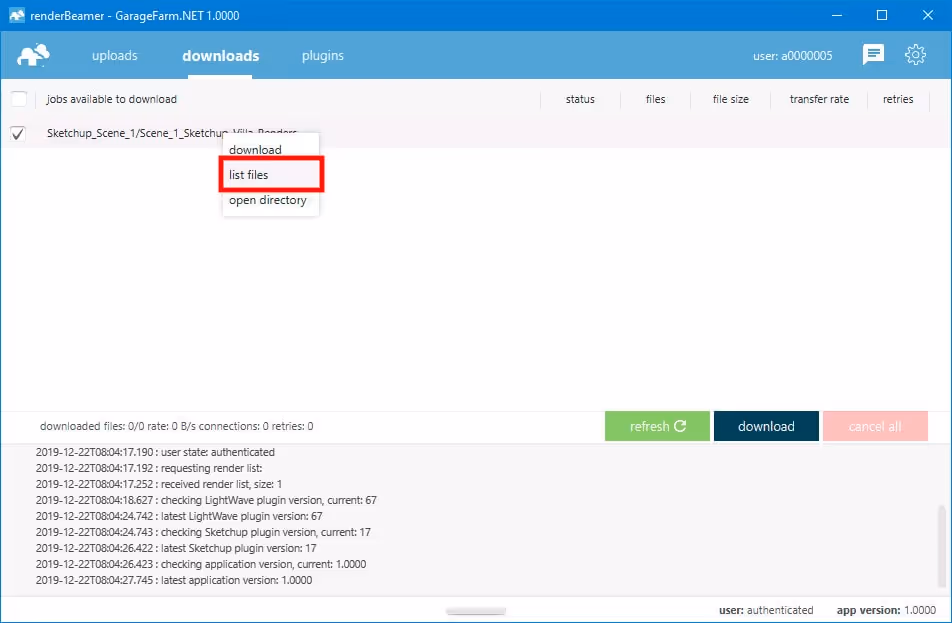952x623 pixels.
Task: Click log line 'latest LightWave plugin version: 67'
Action: (179, 516)
